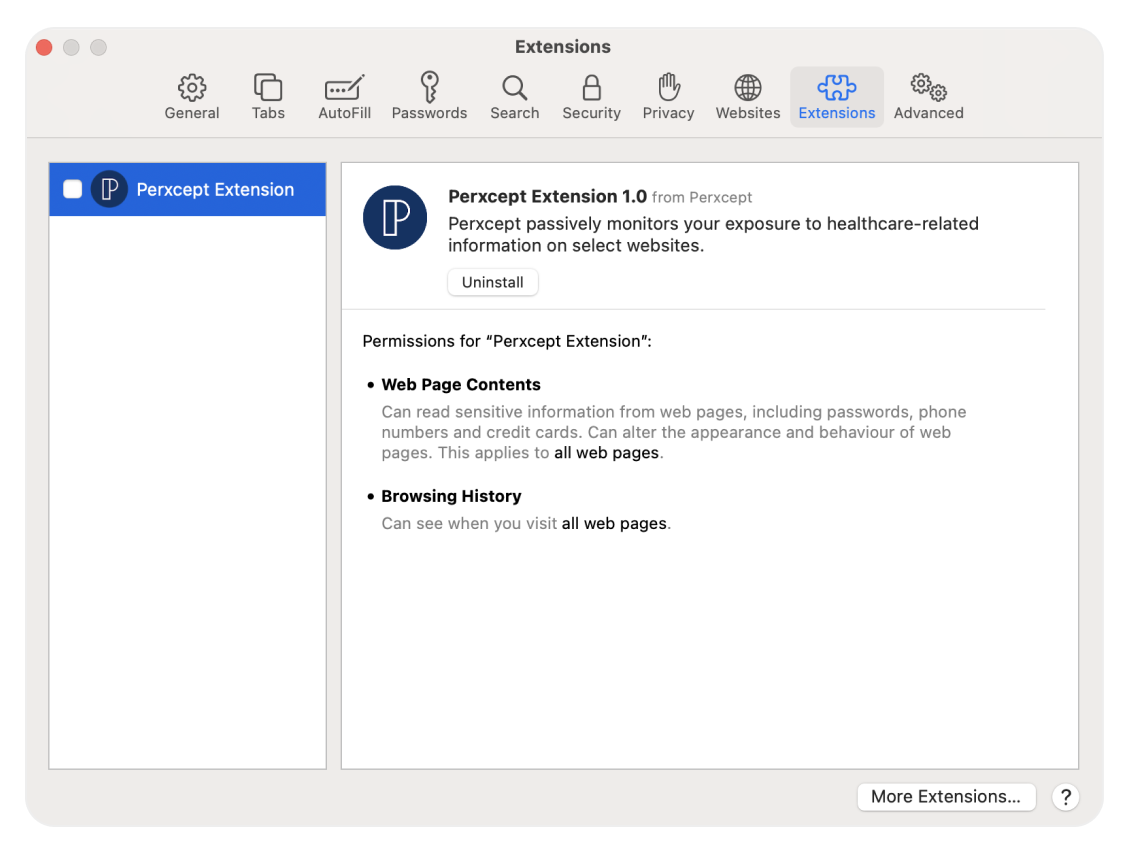Viewport: 1136px width, 857px height.
Task: Open More Extensions...
Action: click(x=946, y=797)
